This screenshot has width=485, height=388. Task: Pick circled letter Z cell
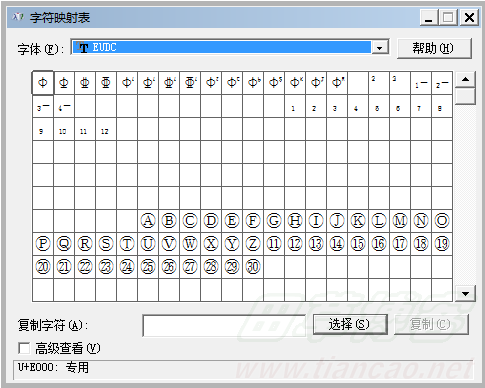pos(253,244)
